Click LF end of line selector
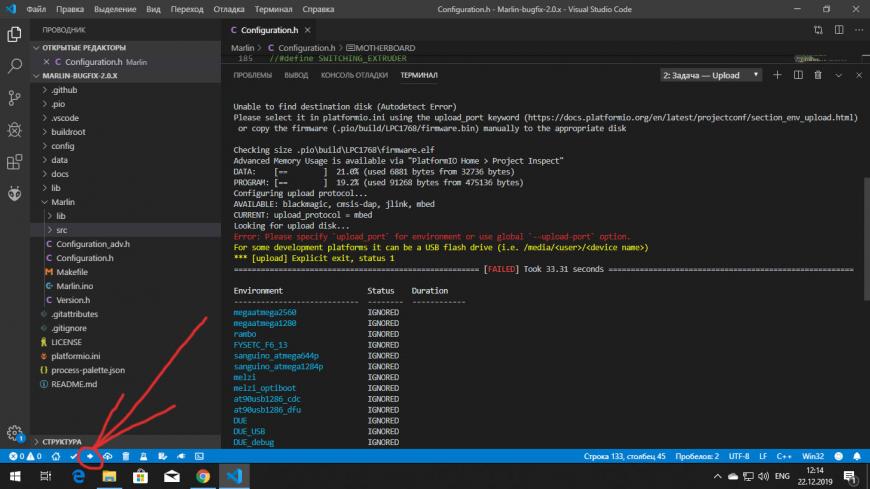 763,456
